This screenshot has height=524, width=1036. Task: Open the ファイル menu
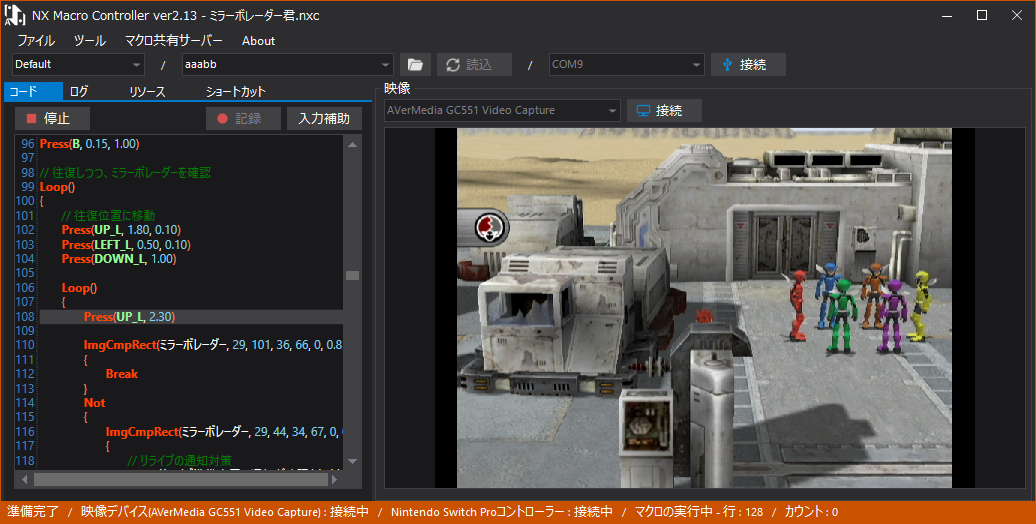point(36,40)
